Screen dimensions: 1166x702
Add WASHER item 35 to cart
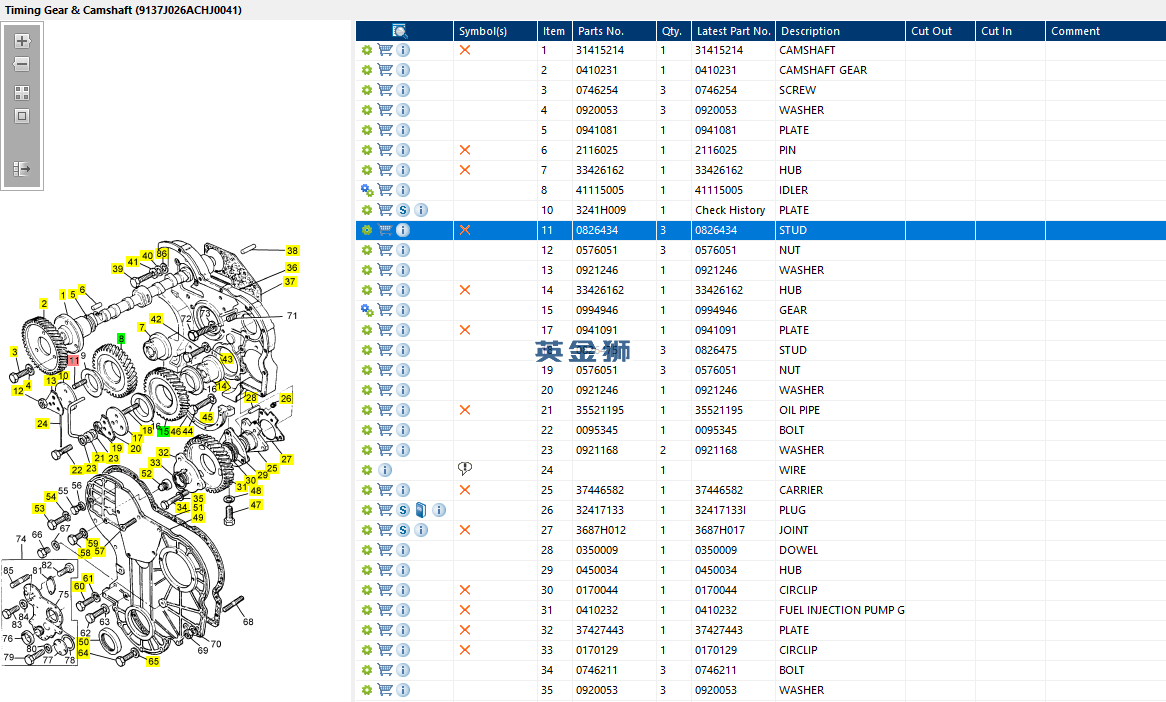point(385,689)
